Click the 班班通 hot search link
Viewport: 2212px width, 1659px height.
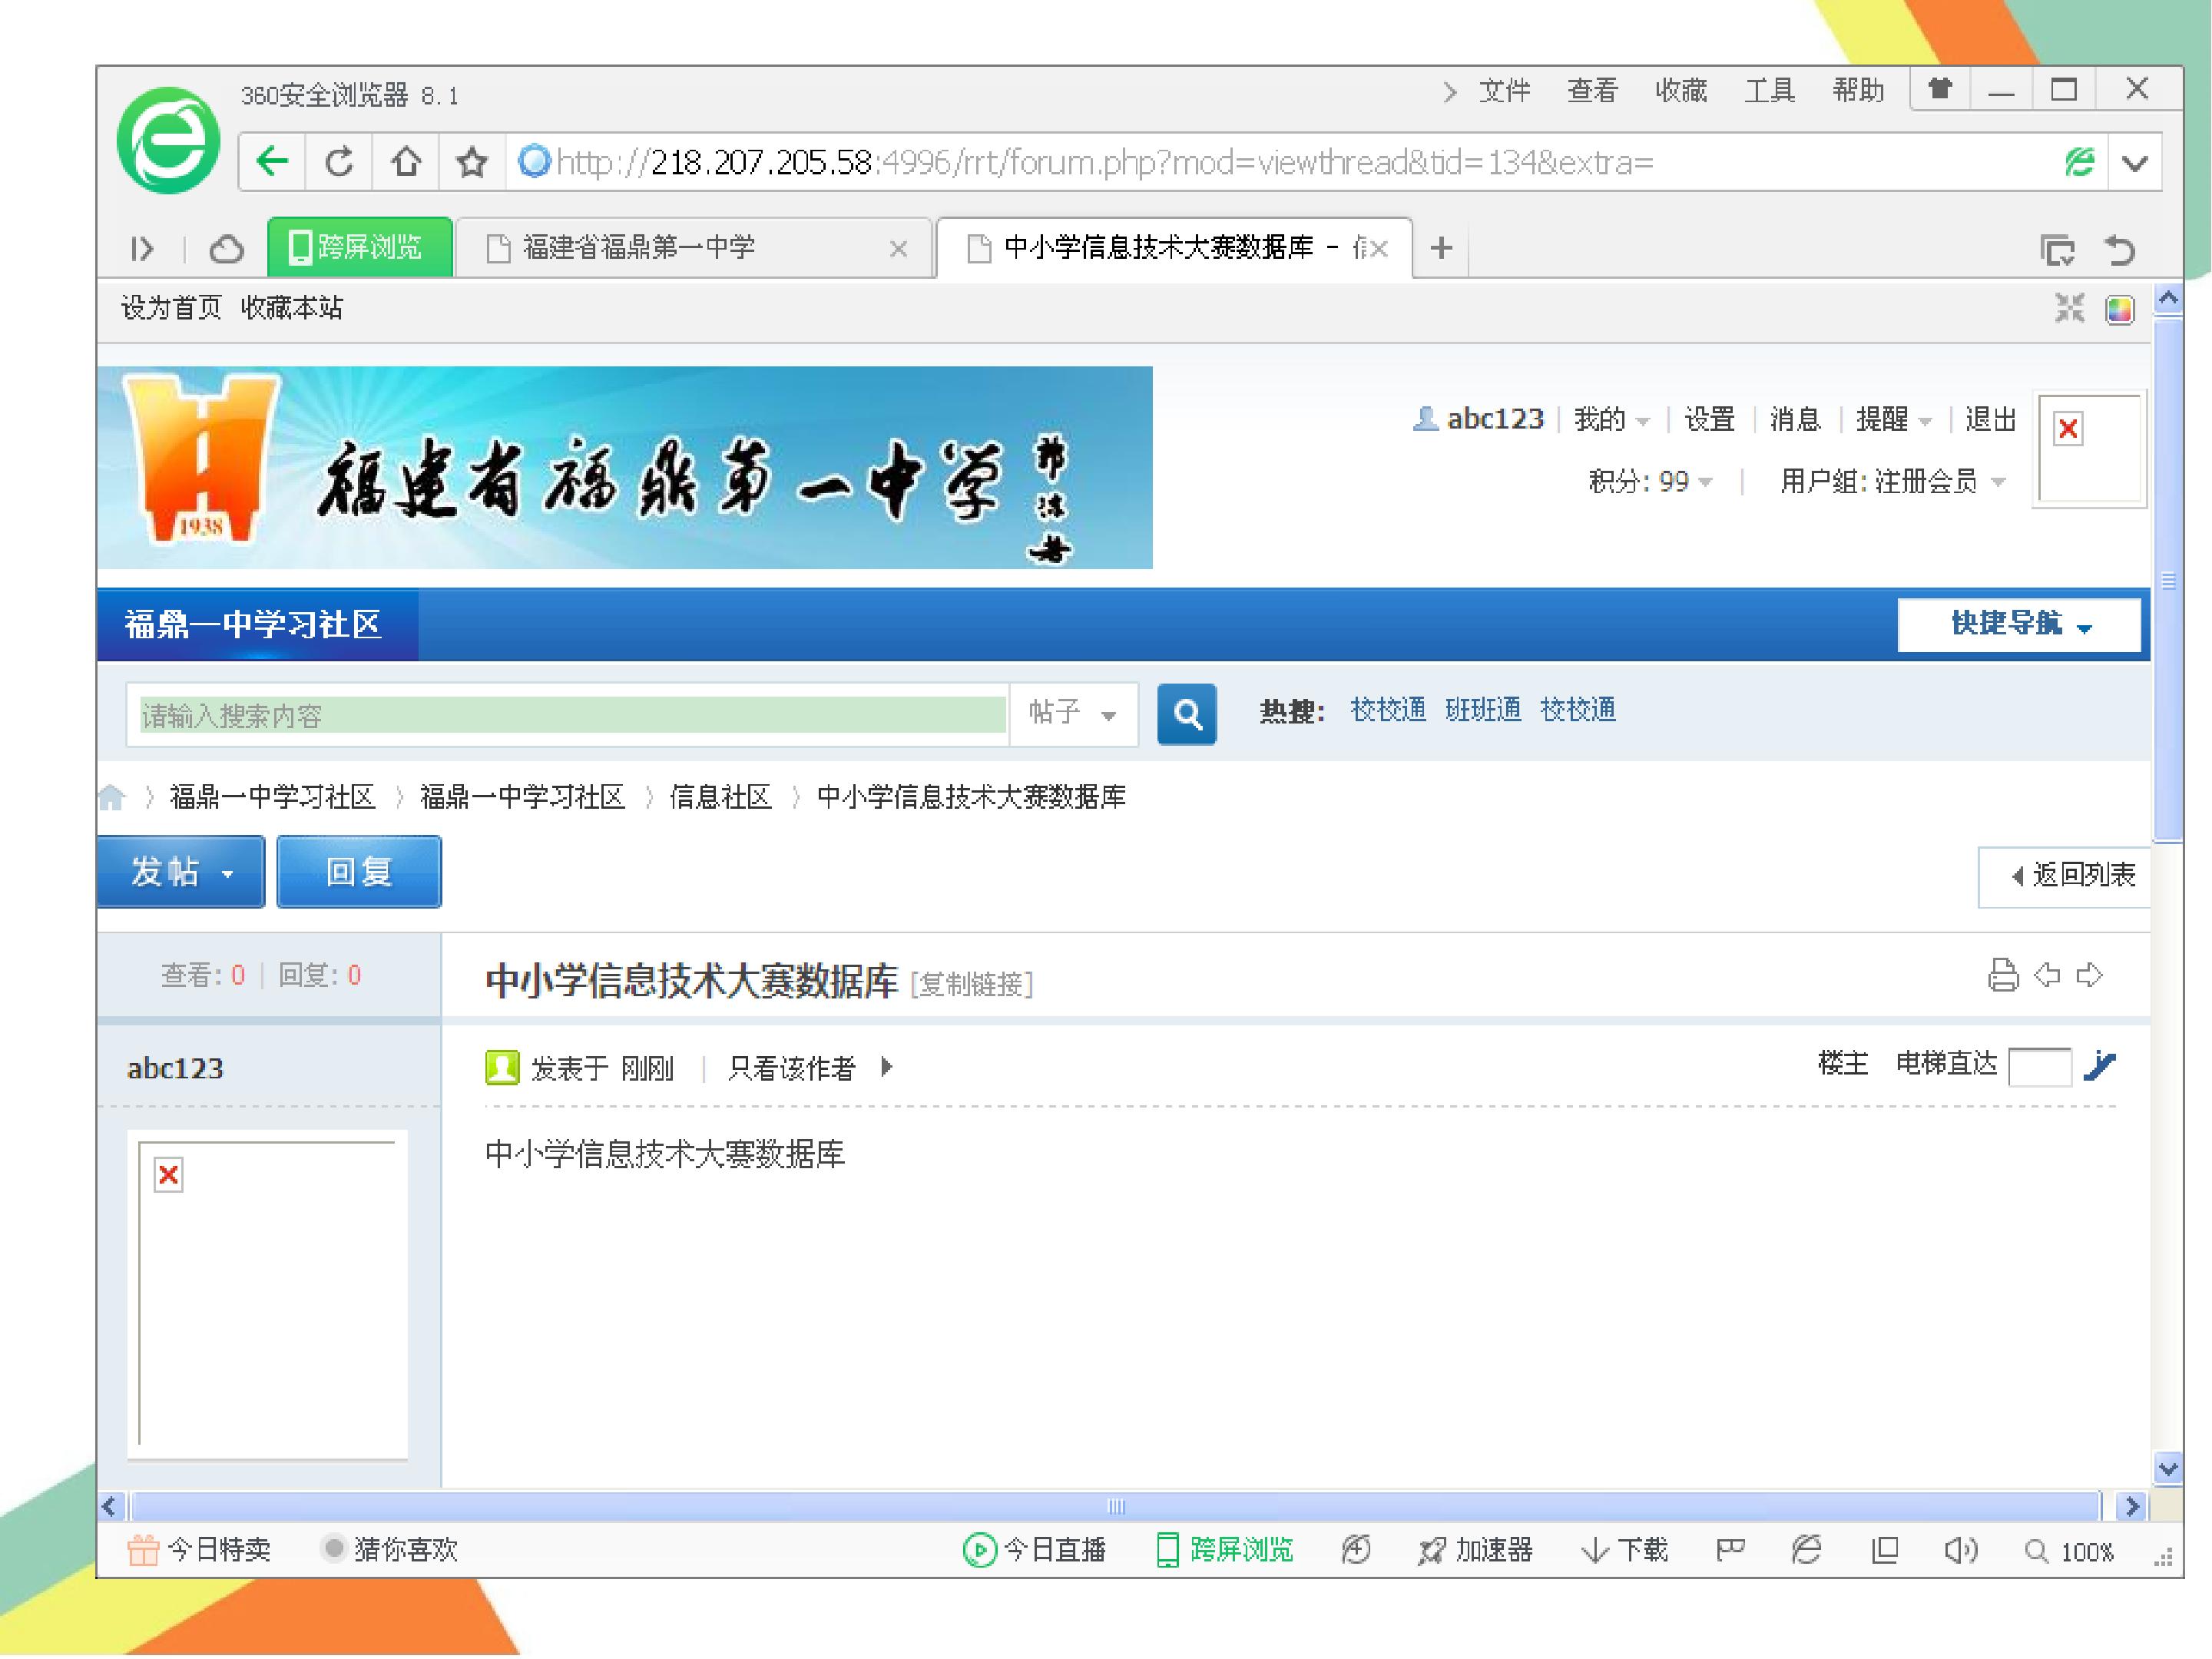[x=1483, y=710]
